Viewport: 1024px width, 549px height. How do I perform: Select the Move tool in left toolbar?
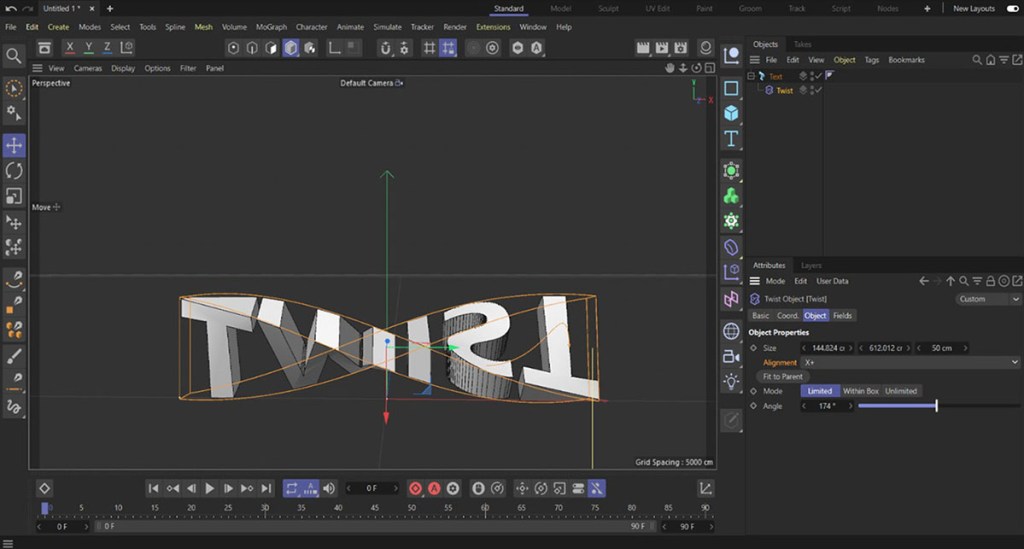14,146
